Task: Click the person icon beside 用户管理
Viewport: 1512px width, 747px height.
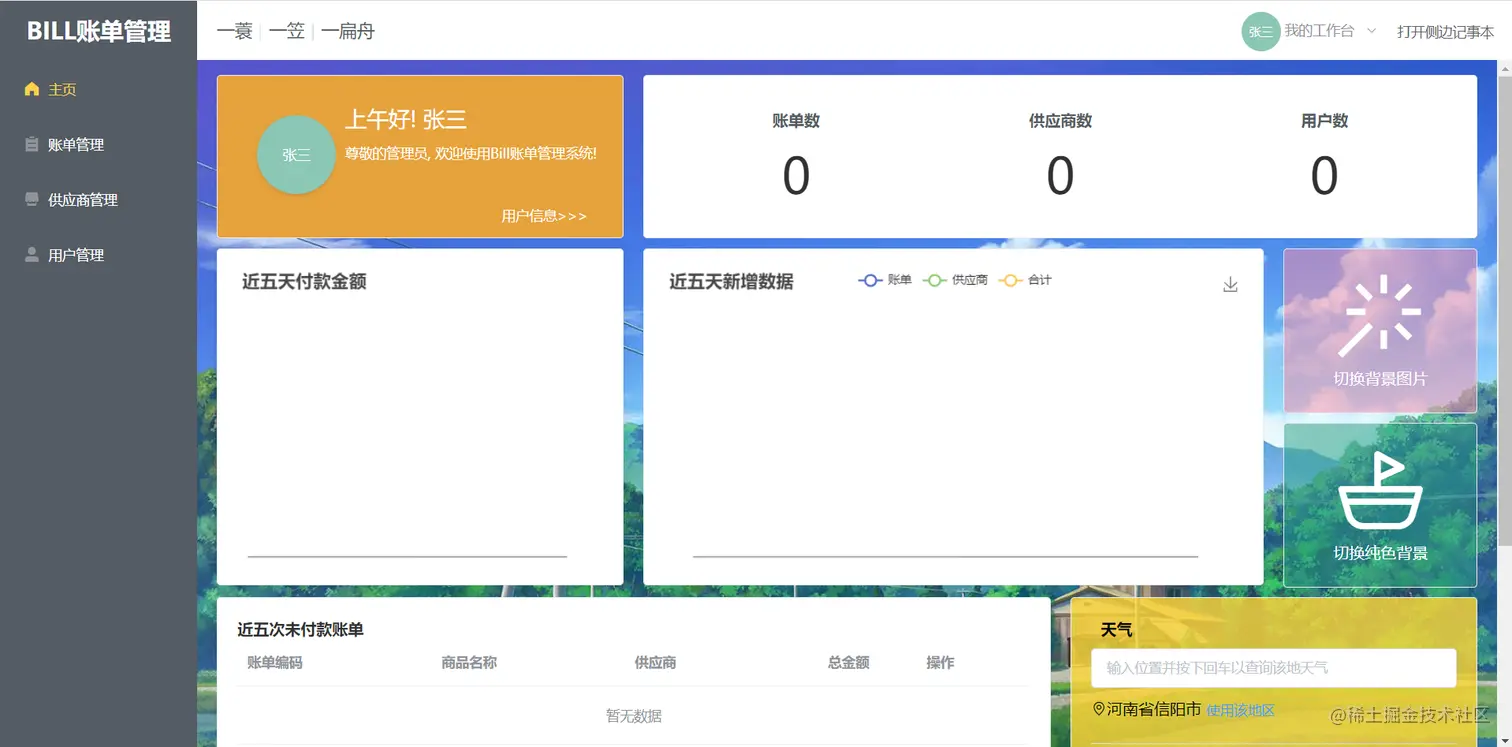Action: 32,254
